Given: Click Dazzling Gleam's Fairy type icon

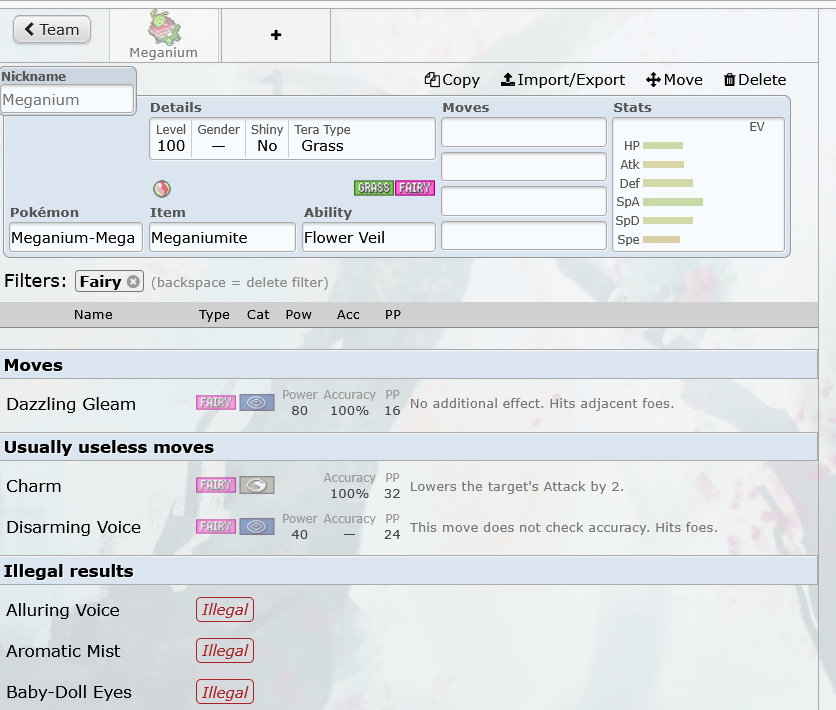Looking at the screenshot, I should (x=215, y=402).
